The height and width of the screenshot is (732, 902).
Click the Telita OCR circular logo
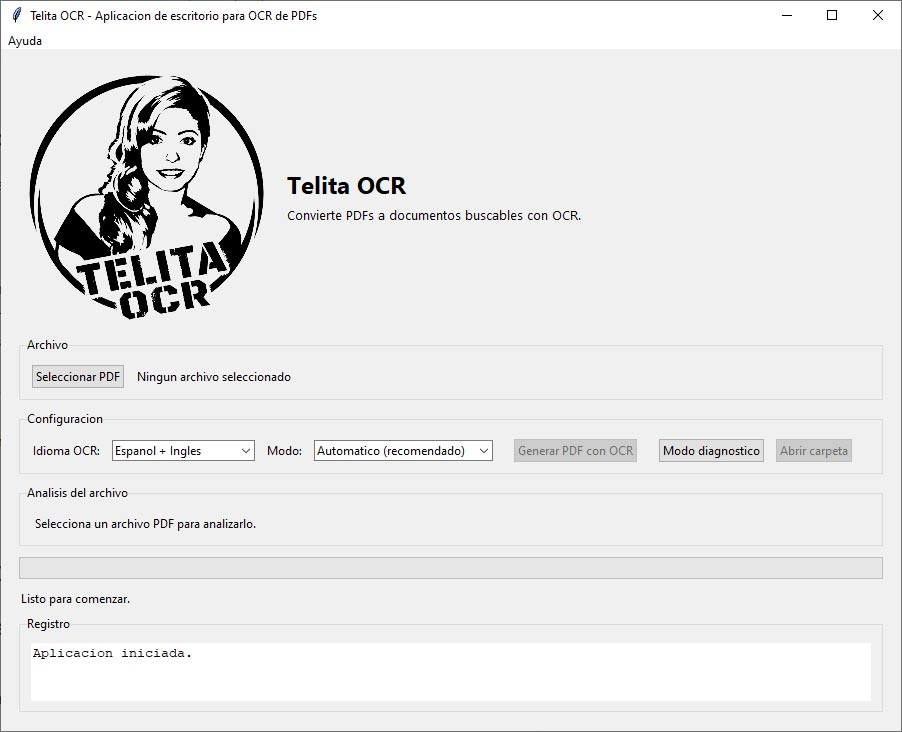tap(146, 198)
